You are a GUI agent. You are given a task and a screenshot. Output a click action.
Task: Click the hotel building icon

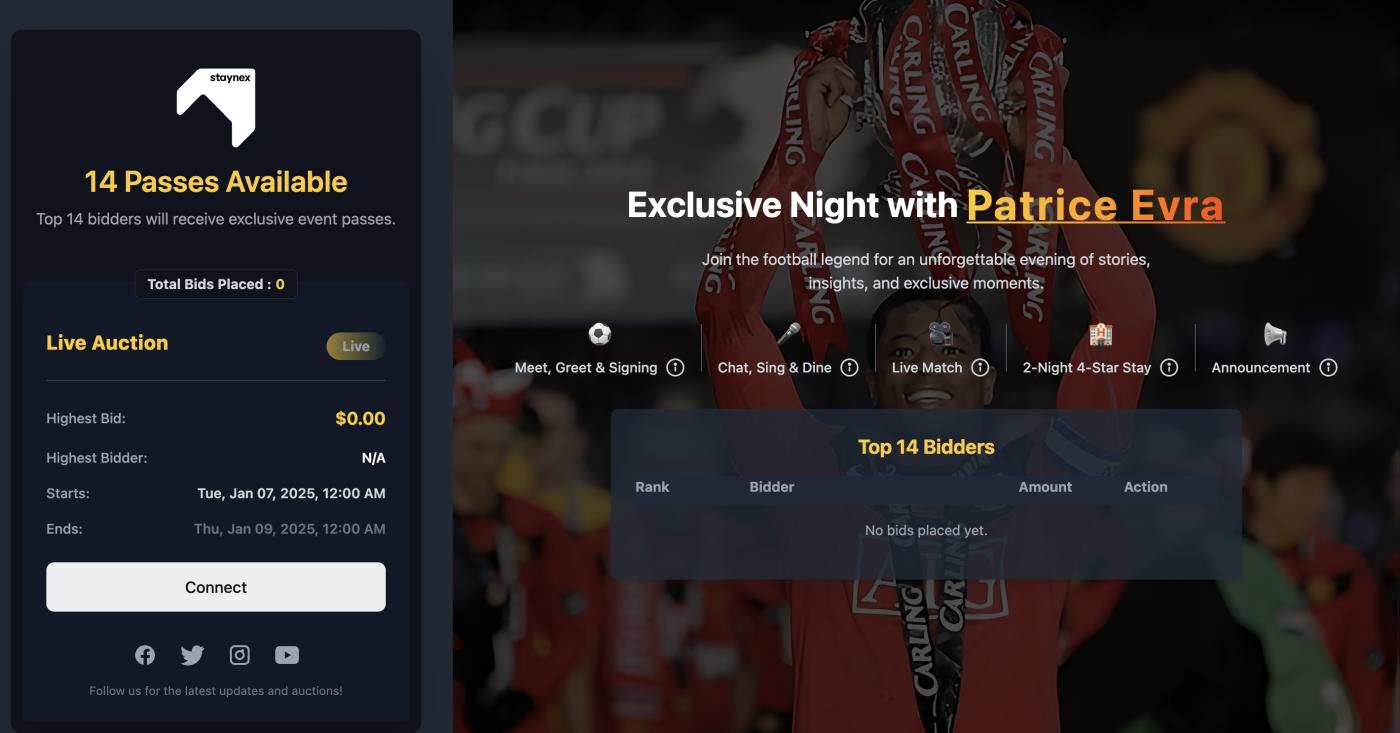pyautogui.click(x=1100, y=334)
